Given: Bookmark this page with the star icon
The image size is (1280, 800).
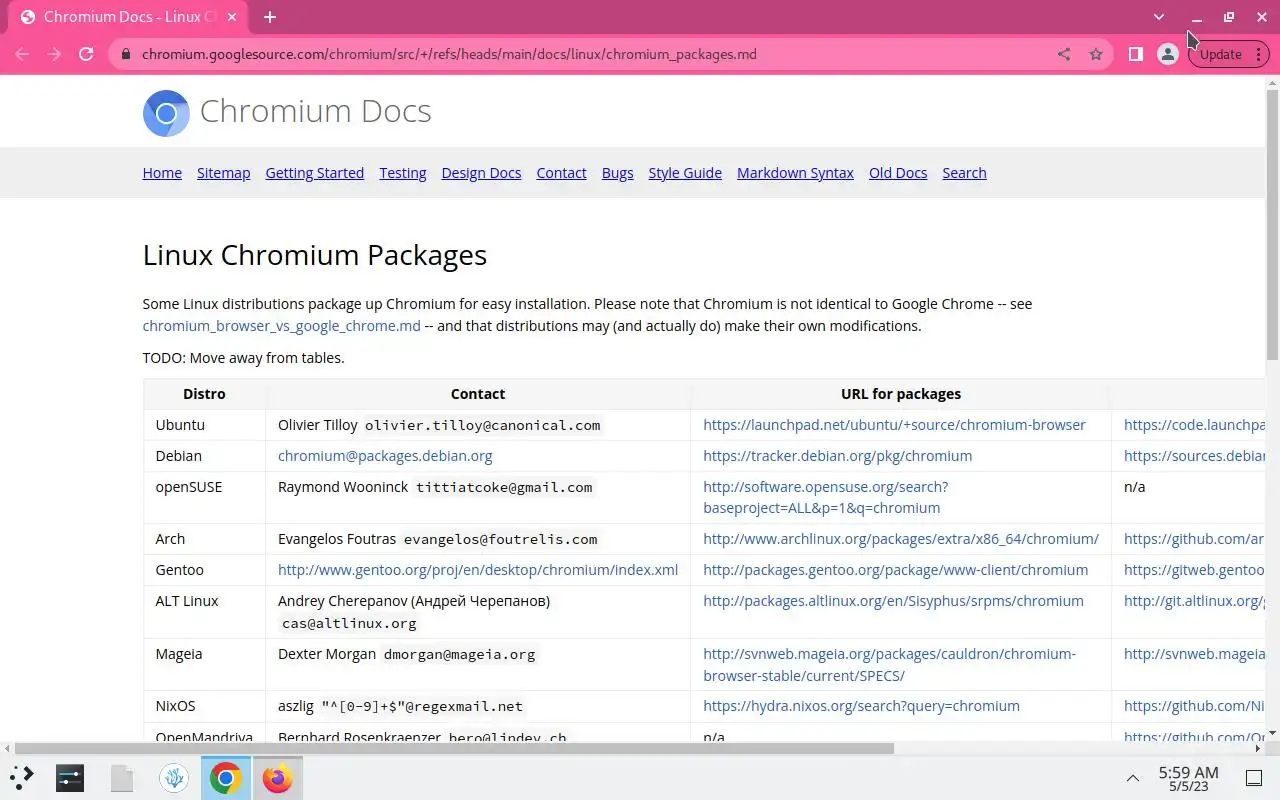Looking at the screenshot, I should click(1096, 54).
